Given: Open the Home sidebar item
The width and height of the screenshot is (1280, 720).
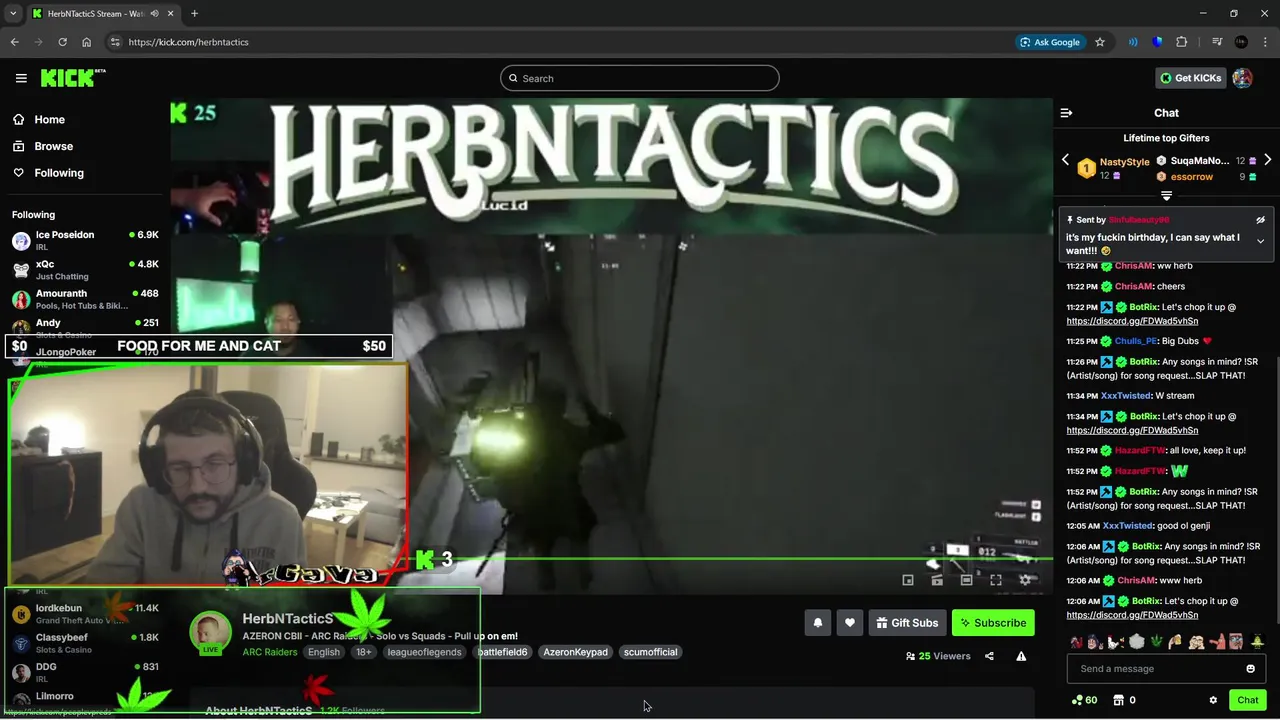Looking at the screenshot, I should point(49,119).
